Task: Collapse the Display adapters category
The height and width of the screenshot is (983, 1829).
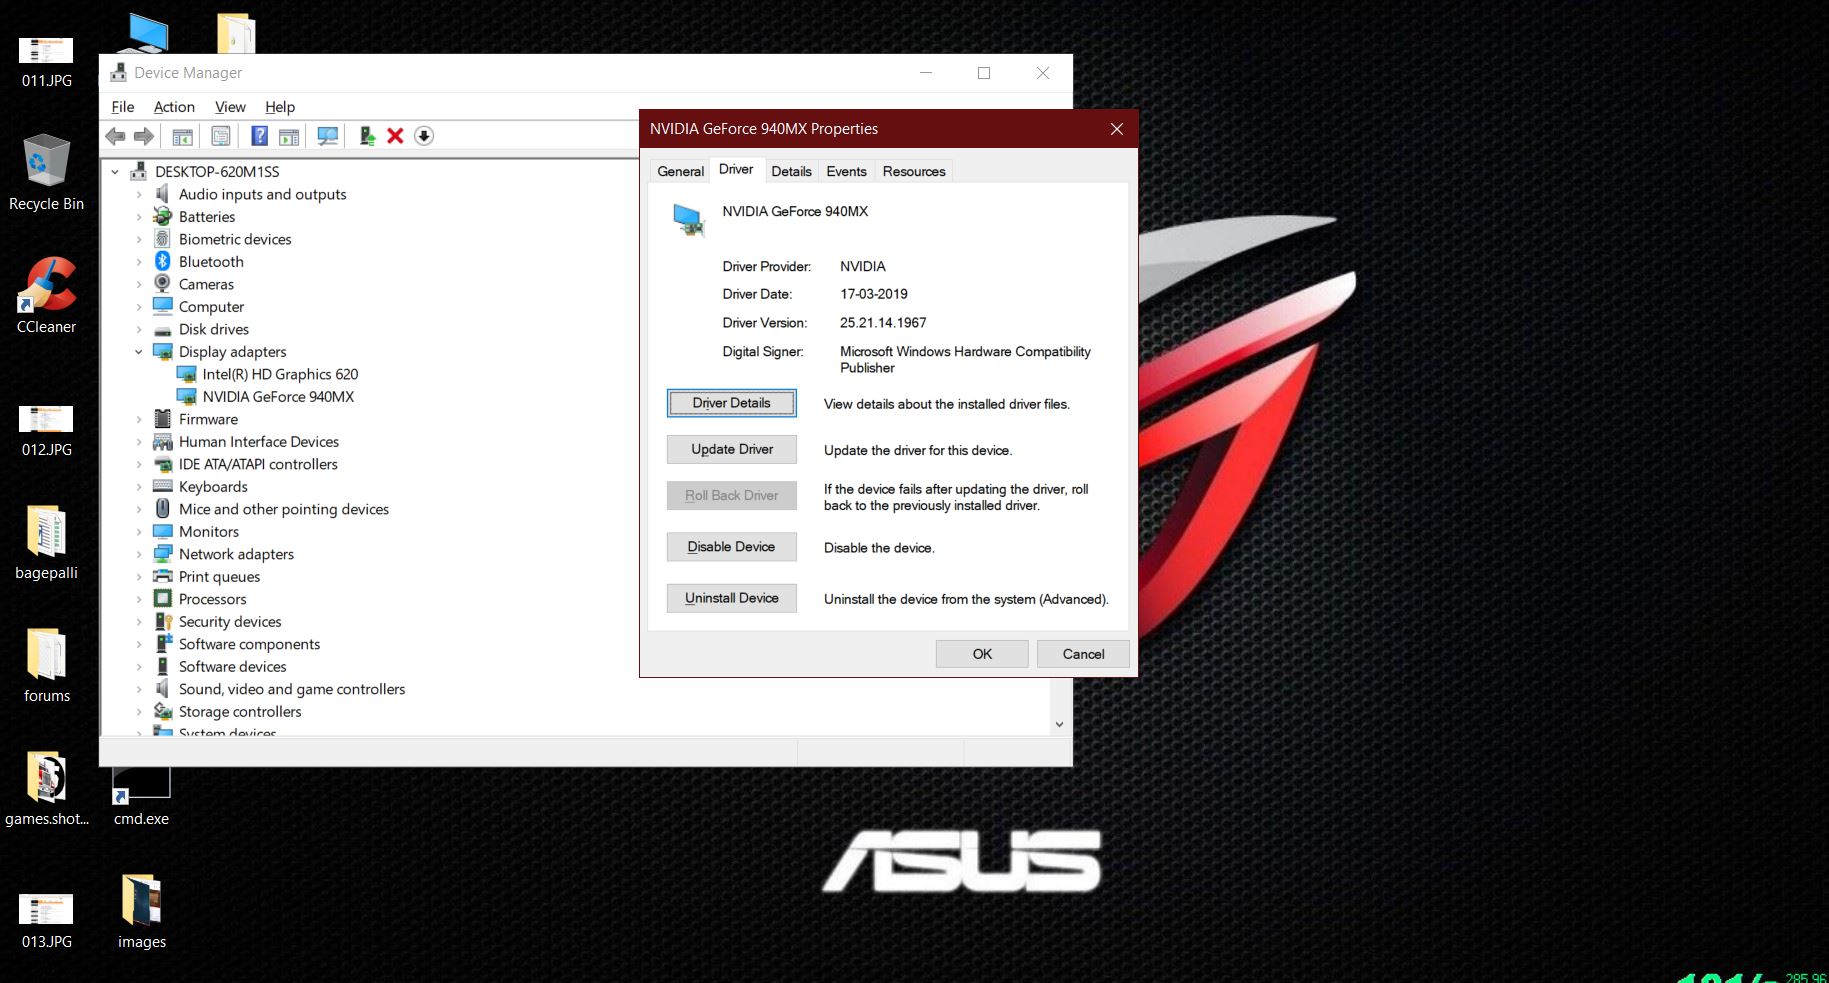Action: coord(139,352)
